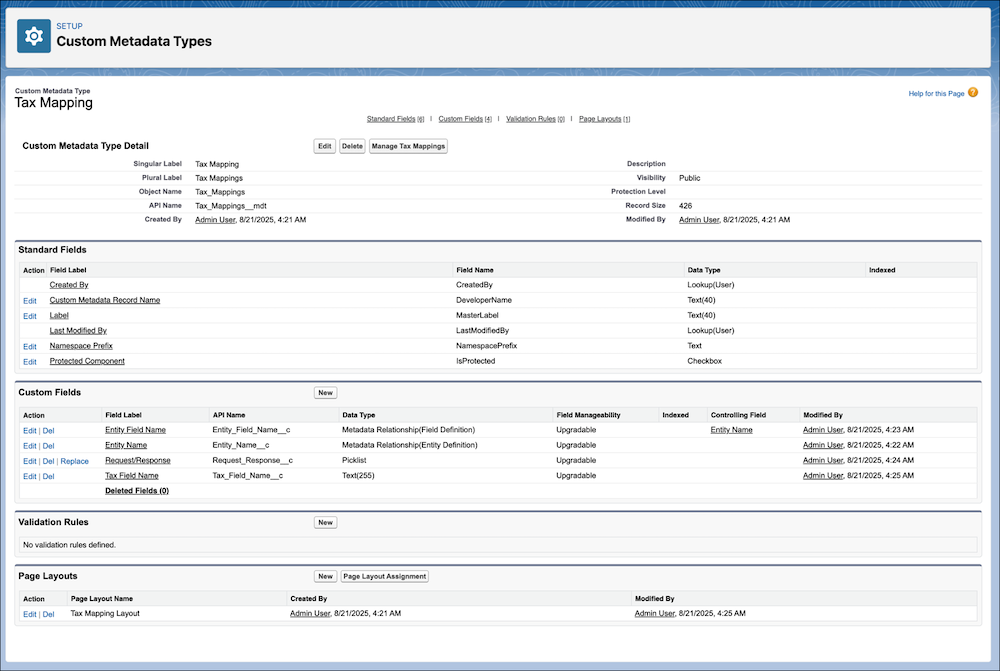Open the Namespace Prefix field link
Viewport: 1000px width, 671px height.
coord(81,346)
